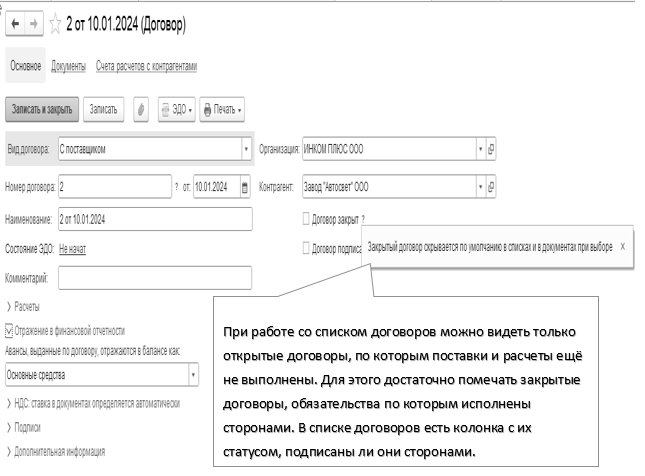This screenshot has height=476, width=645.
Task: Open the organization ИНКОМ ПЛЮС ООО card icon
Action: point(491,149)
